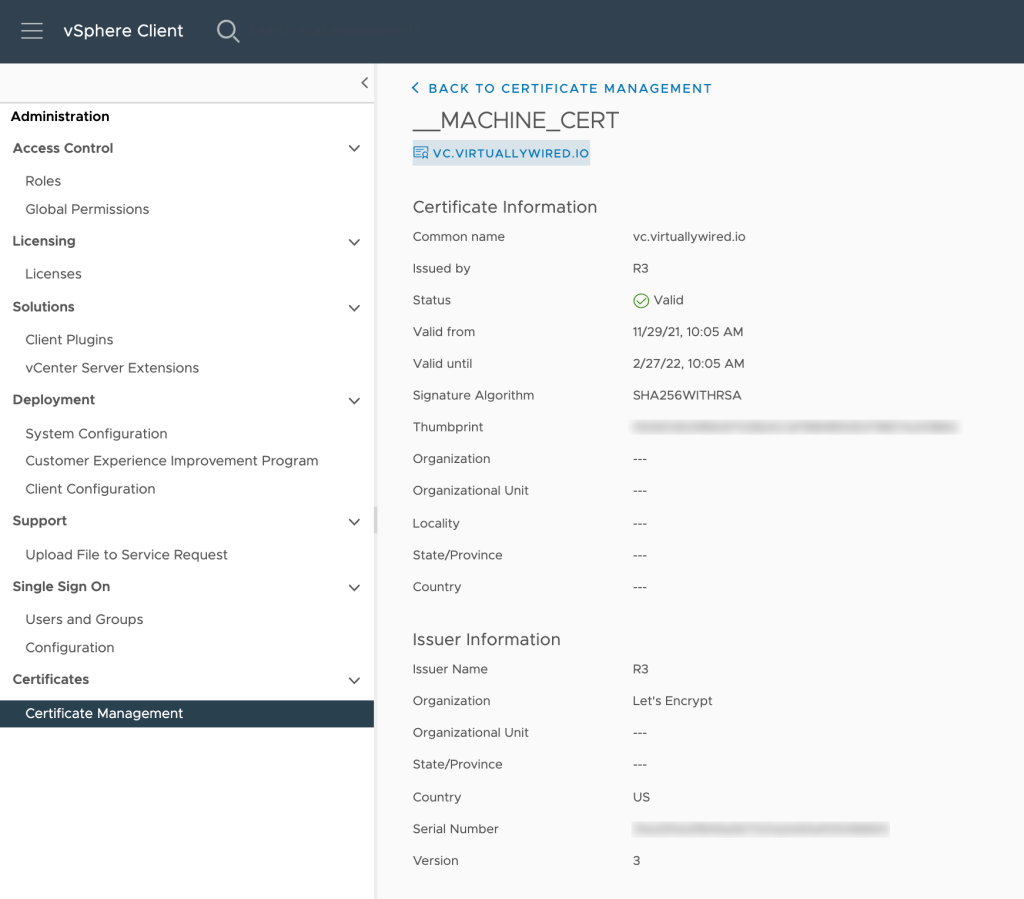Open Users and Groups

84,619
